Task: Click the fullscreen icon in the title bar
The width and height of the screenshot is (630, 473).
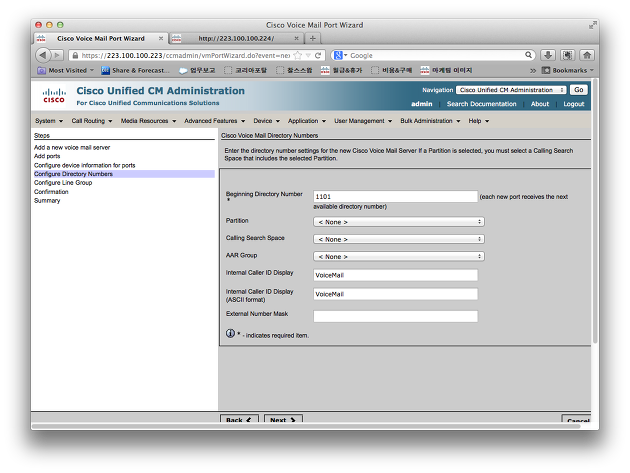Action: tap(592, 25)
